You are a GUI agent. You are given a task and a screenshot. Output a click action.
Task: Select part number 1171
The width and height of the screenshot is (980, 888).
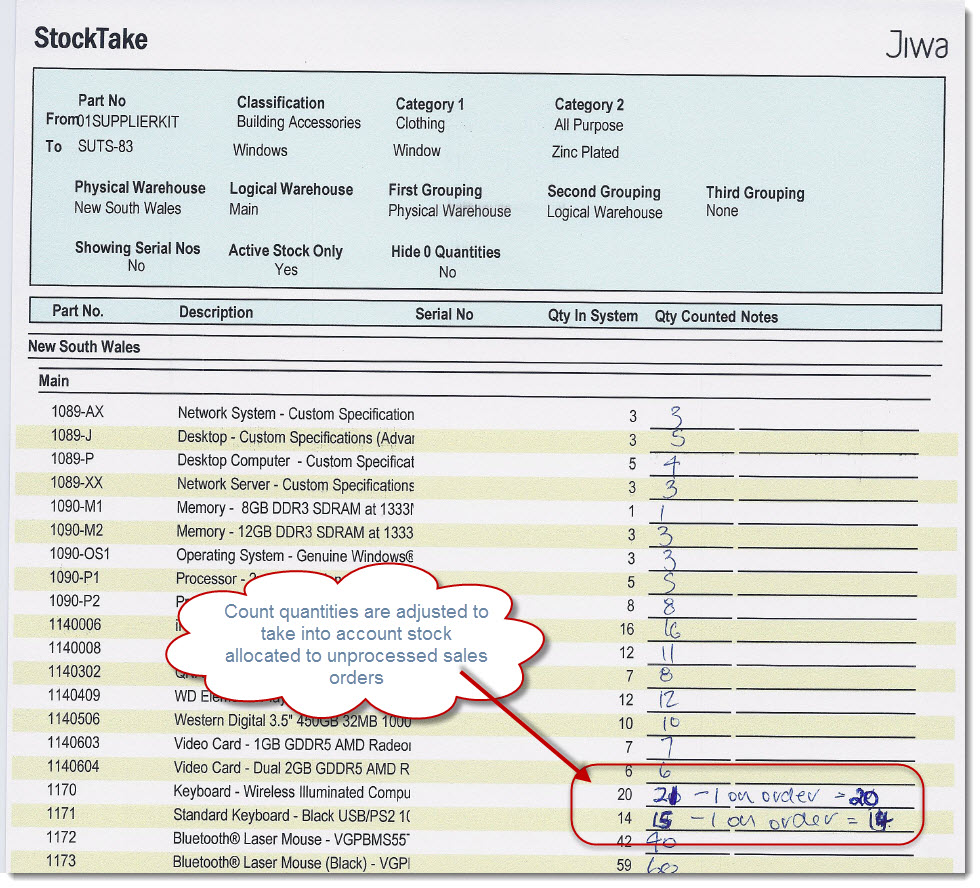click(x=61, y=814)
